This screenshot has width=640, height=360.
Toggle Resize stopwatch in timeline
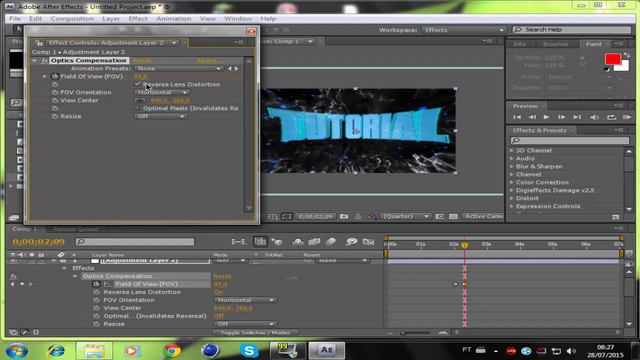(x=96, y=324)
